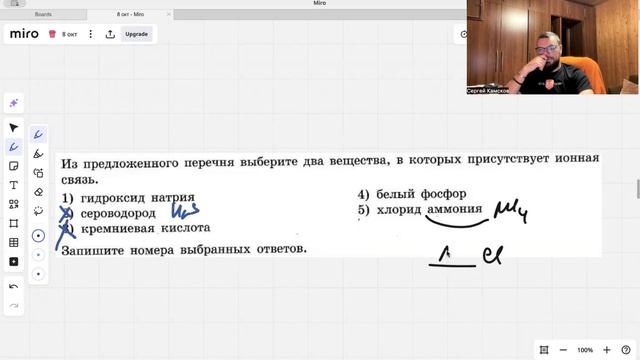Choose the Lasso selection tool
640x360 pixels.
pyautogui.click(x=38, y=211)
